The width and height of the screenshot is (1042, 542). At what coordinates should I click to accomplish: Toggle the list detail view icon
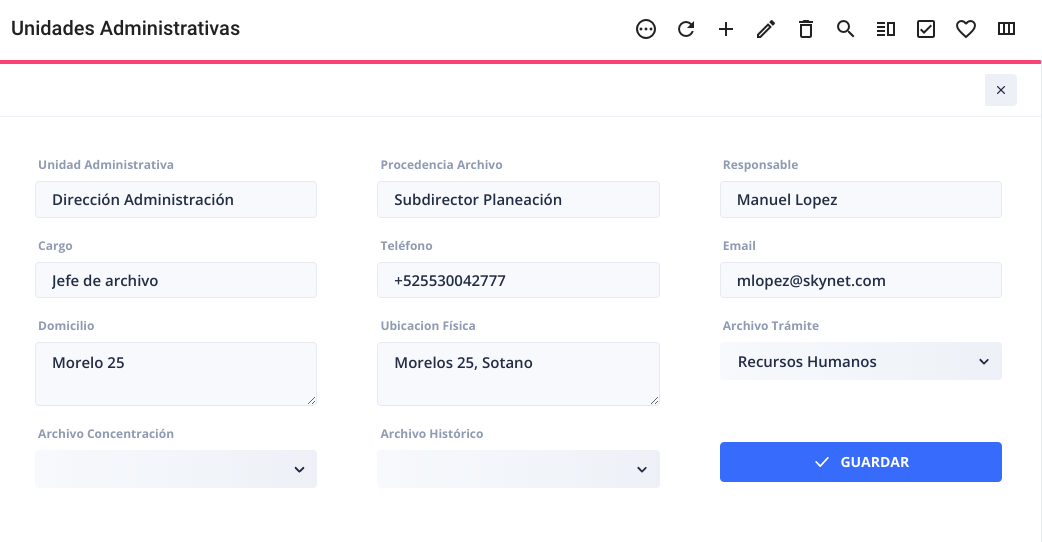coord(885,29)
